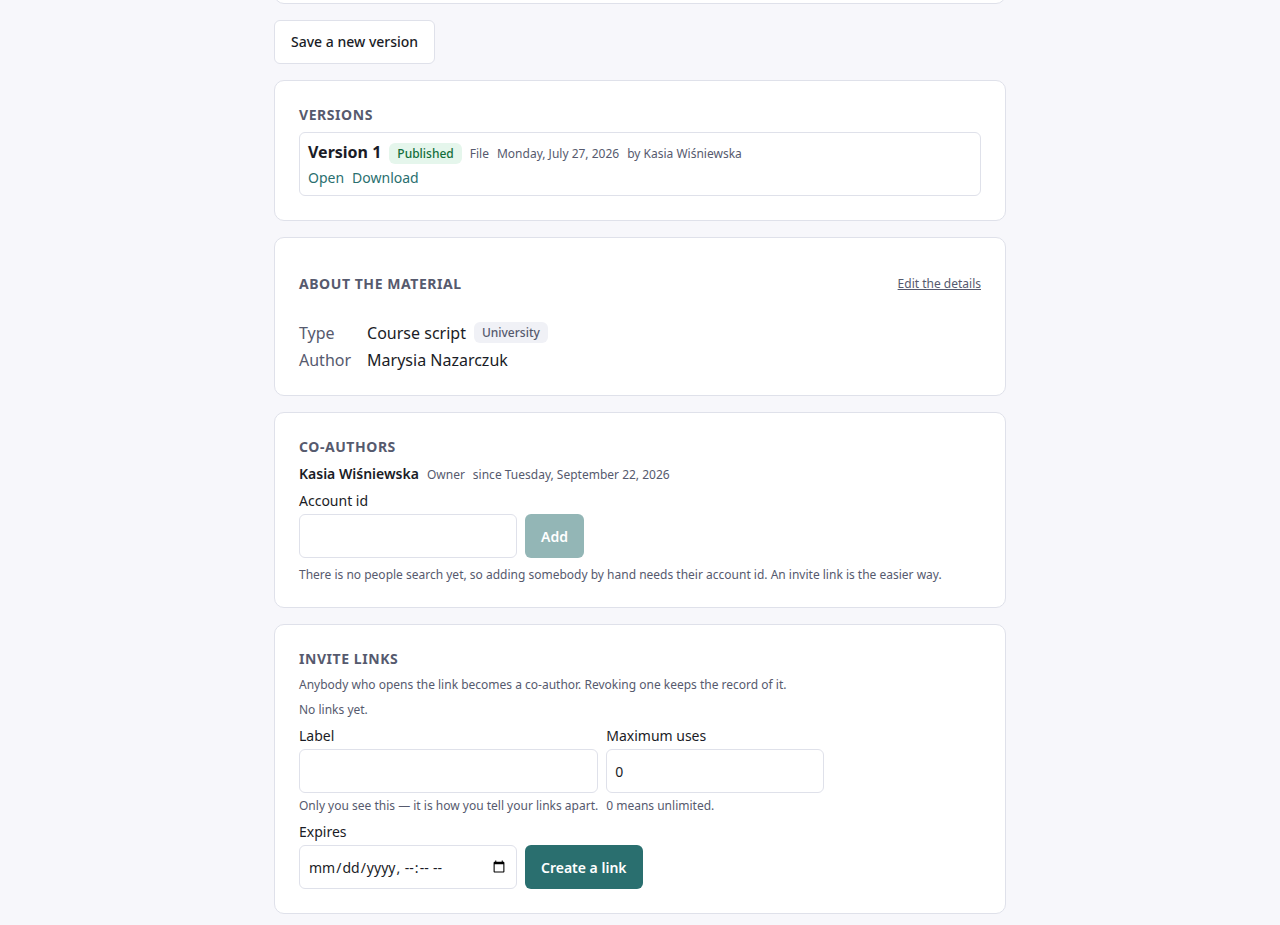Select the University tag
This screenshot has height=925, width=1280.
[x=511, y=333]
